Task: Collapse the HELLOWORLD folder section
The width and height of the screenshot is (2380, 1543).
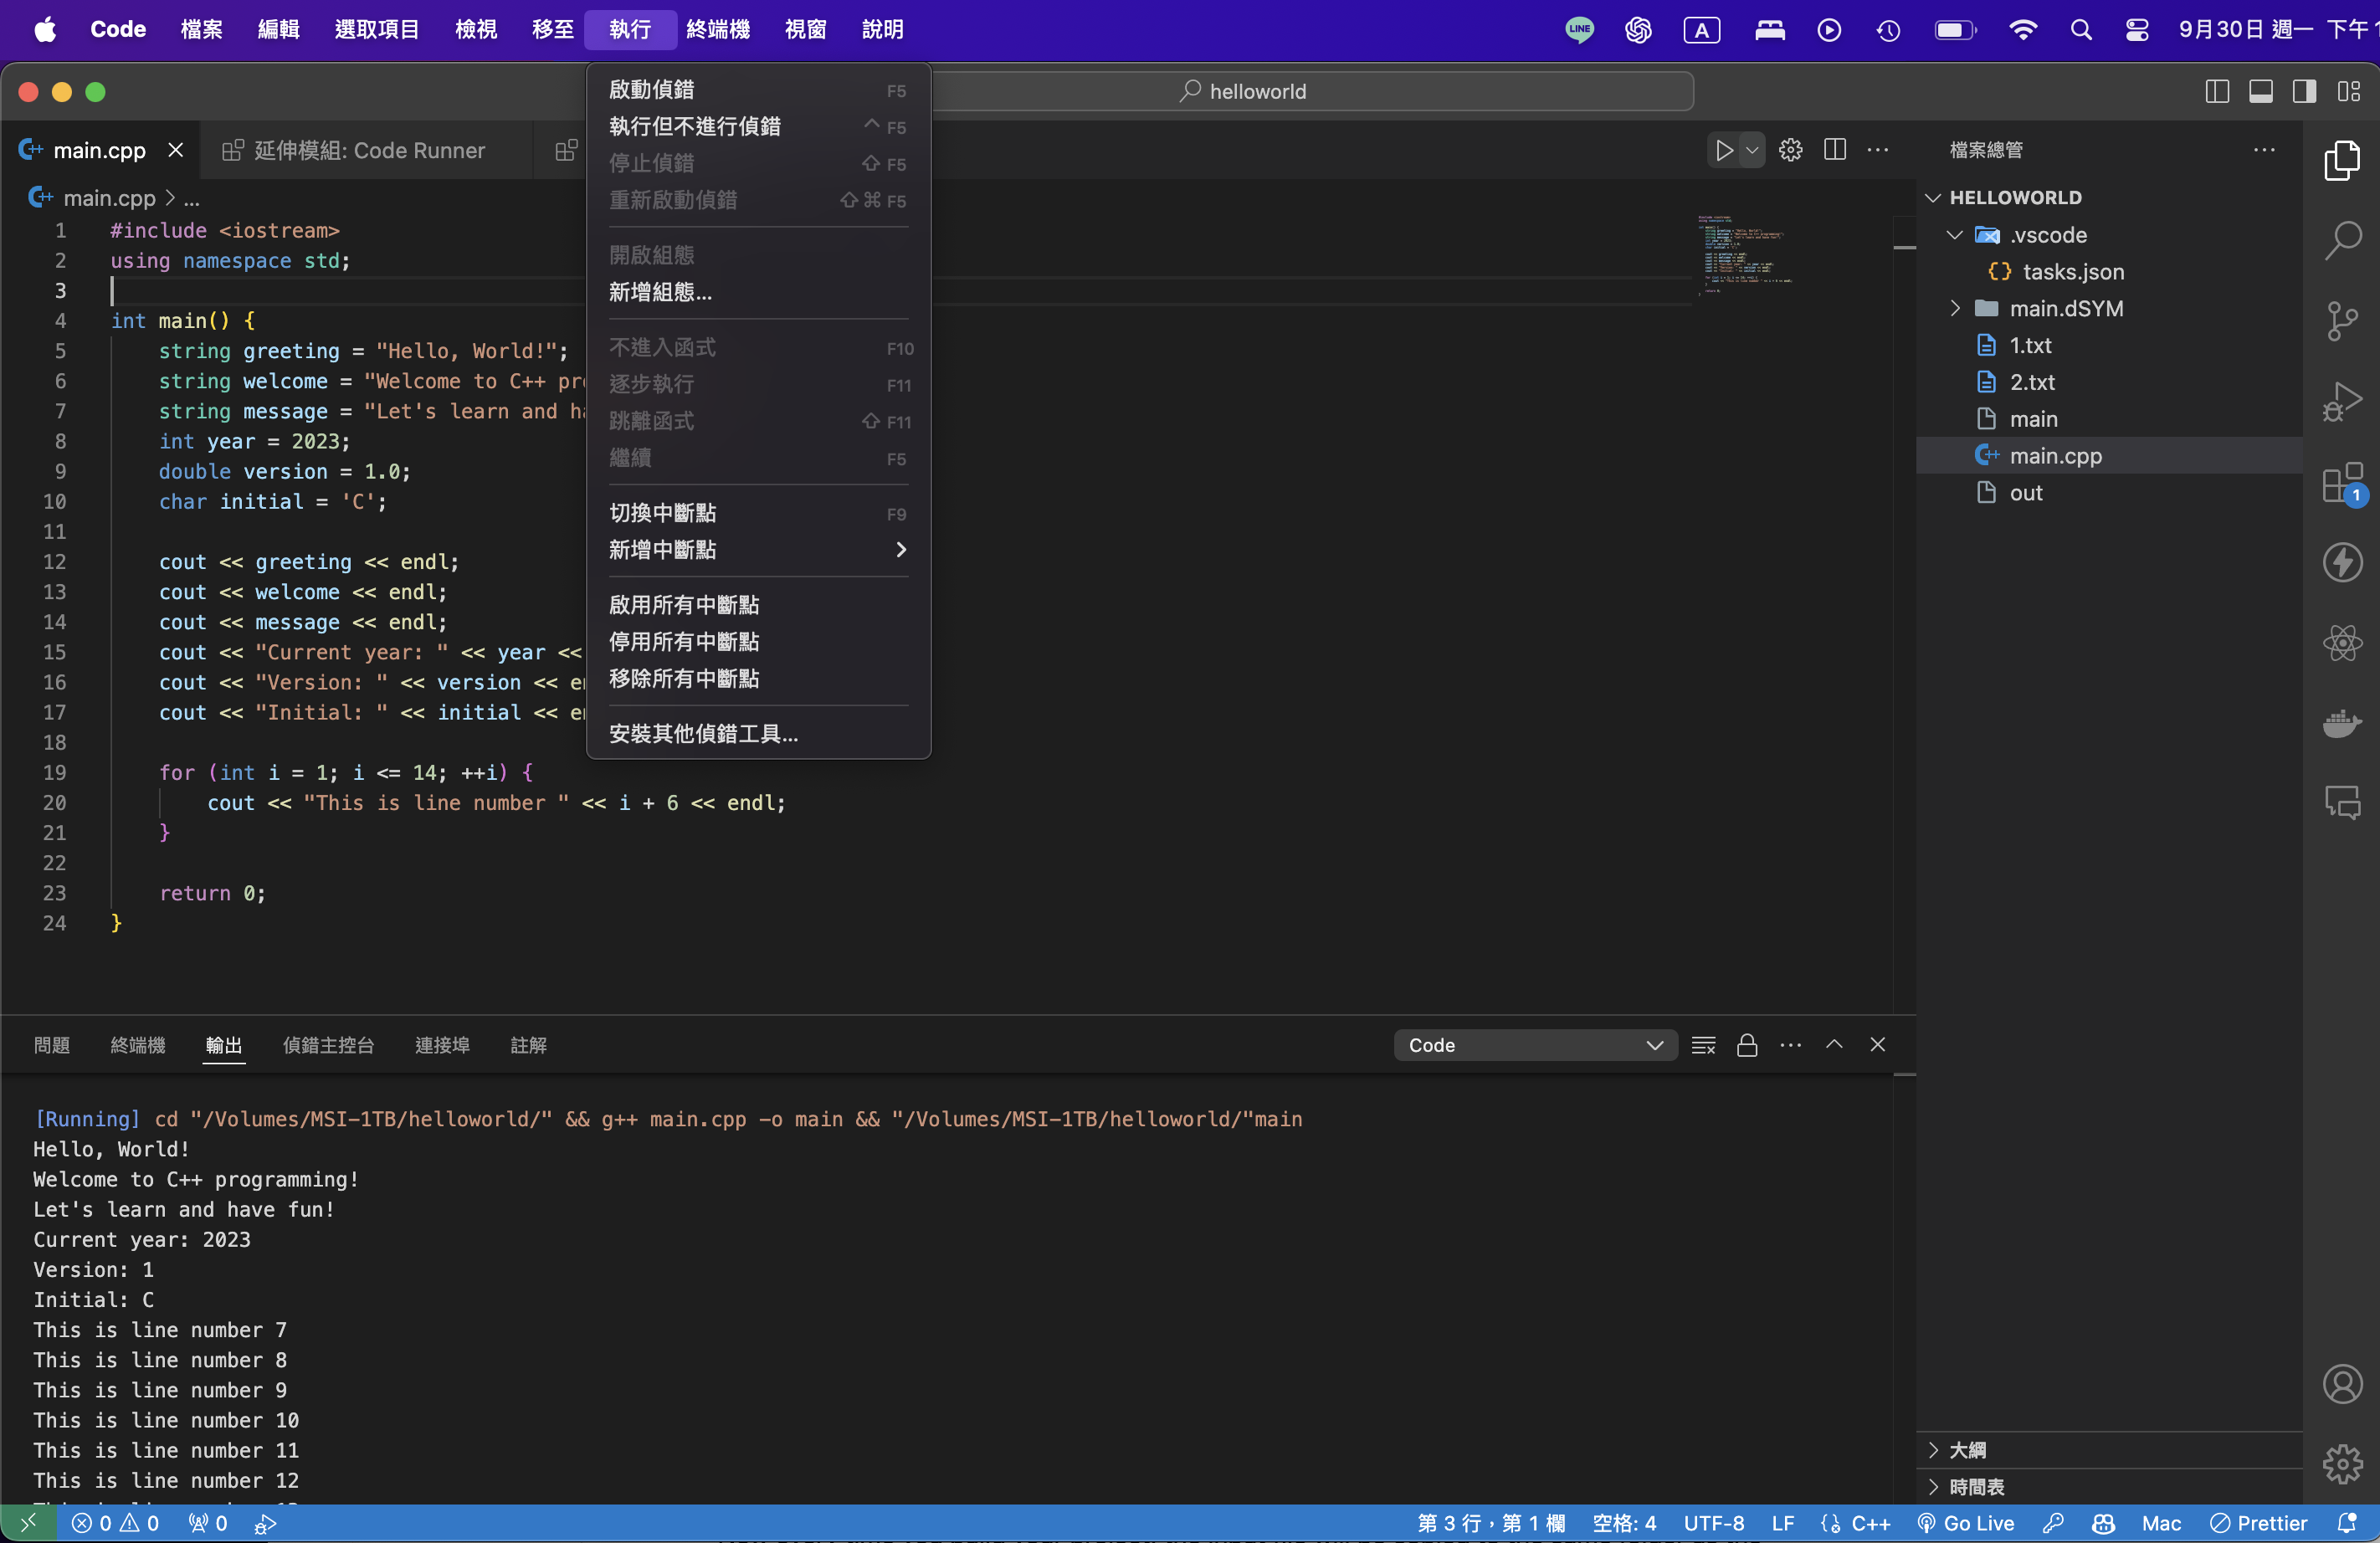Action: 1933,198
